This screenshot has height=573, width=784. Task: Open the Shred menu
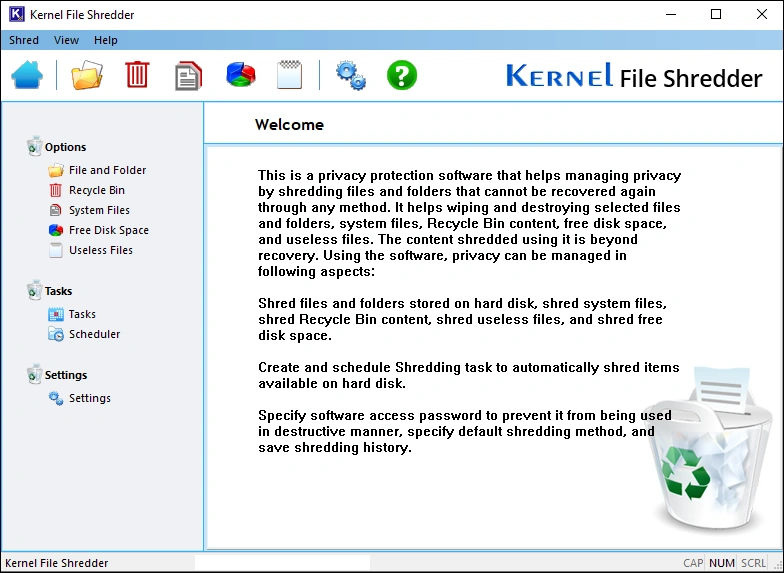tap(24, 40)
